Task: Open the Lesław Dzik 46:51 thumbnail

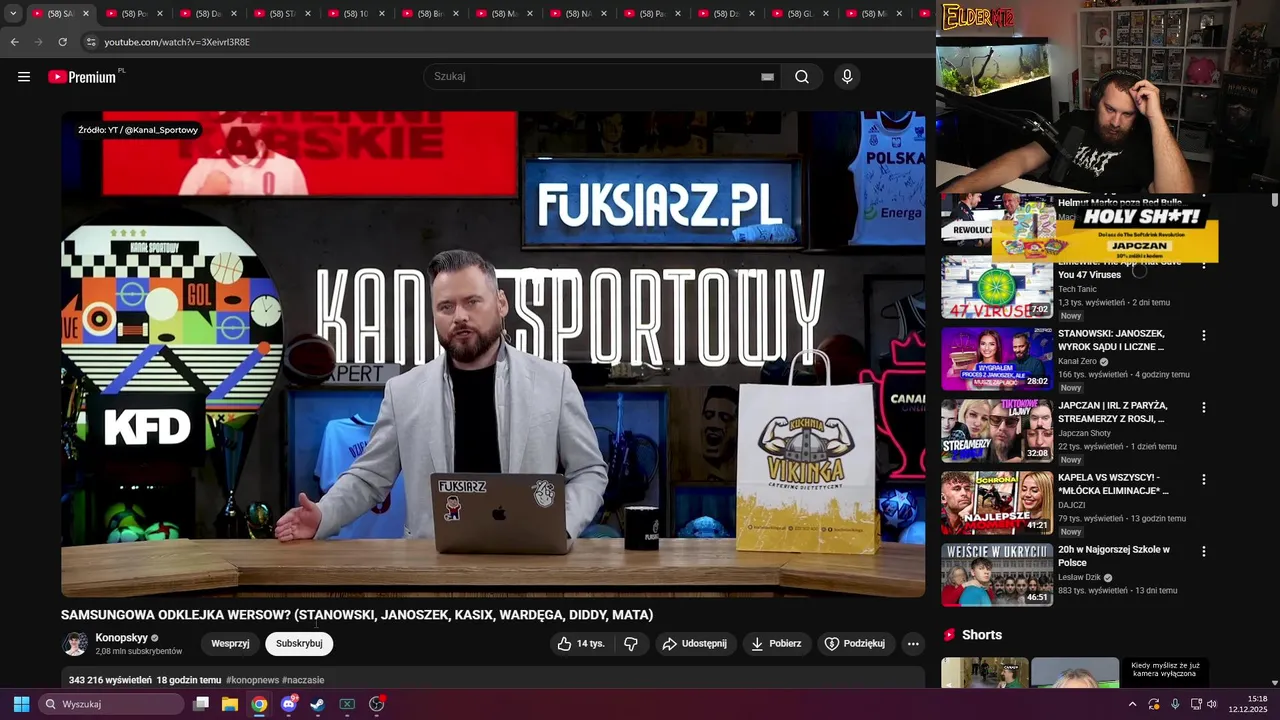Action: 997,575
